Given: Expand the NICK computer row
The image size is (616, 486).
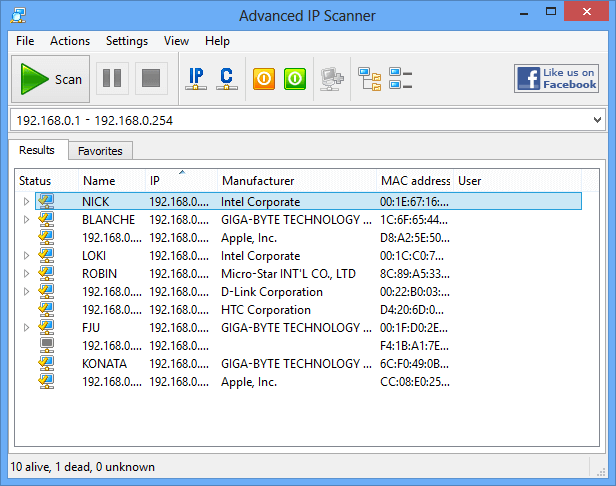Looking at the screenshot, I should click(27, 202).
